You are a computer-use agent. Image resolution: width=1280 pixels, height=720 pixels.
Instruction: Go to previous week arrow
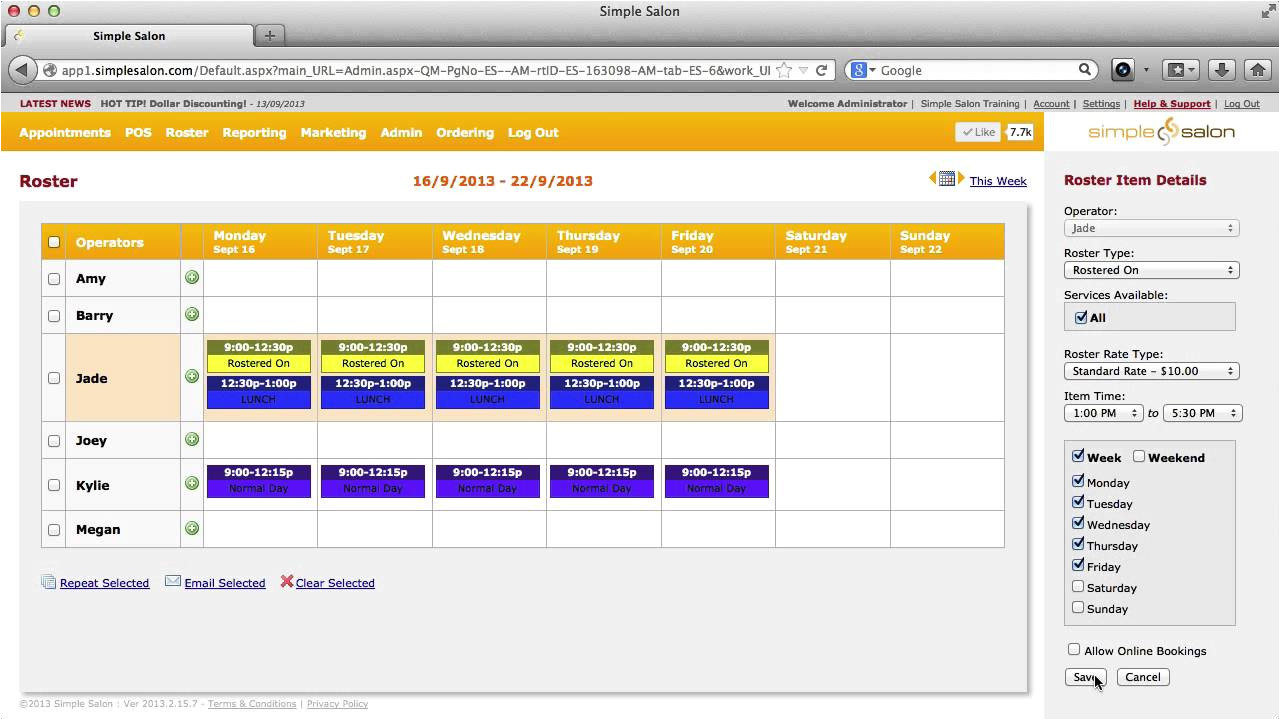[x=932, y=178]
